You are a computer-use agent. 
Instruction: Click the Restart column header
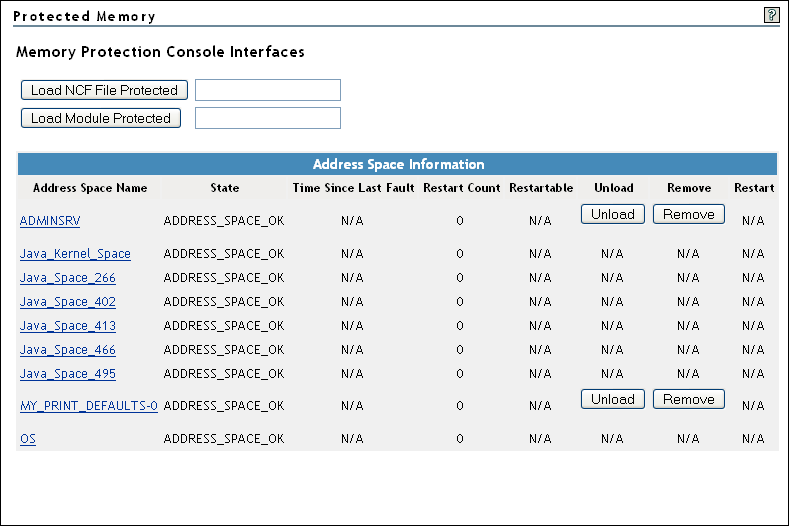(754, 188)
